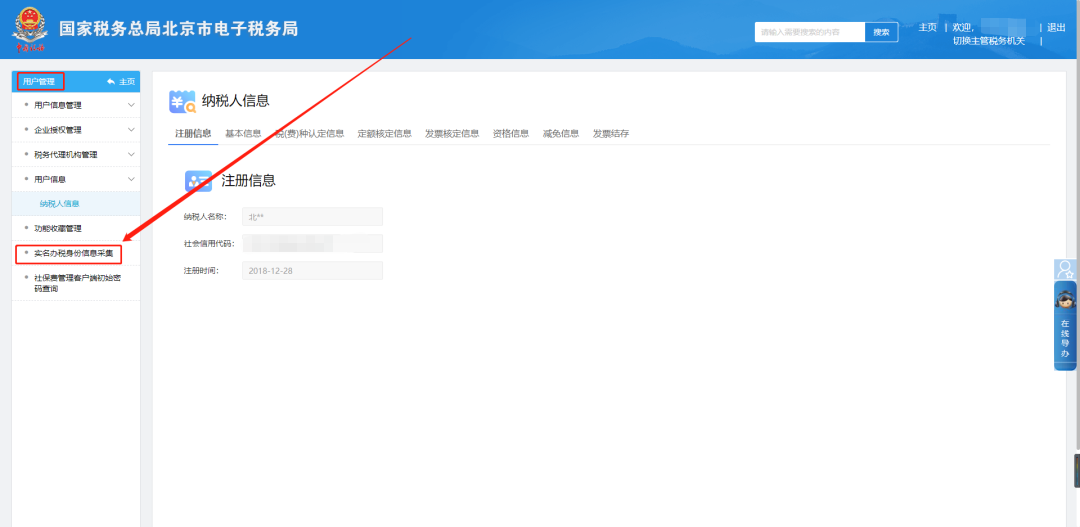Screen dimensions: 1080x527
Task: Open the 定额核定信息 tab
Action: [384, 133]
